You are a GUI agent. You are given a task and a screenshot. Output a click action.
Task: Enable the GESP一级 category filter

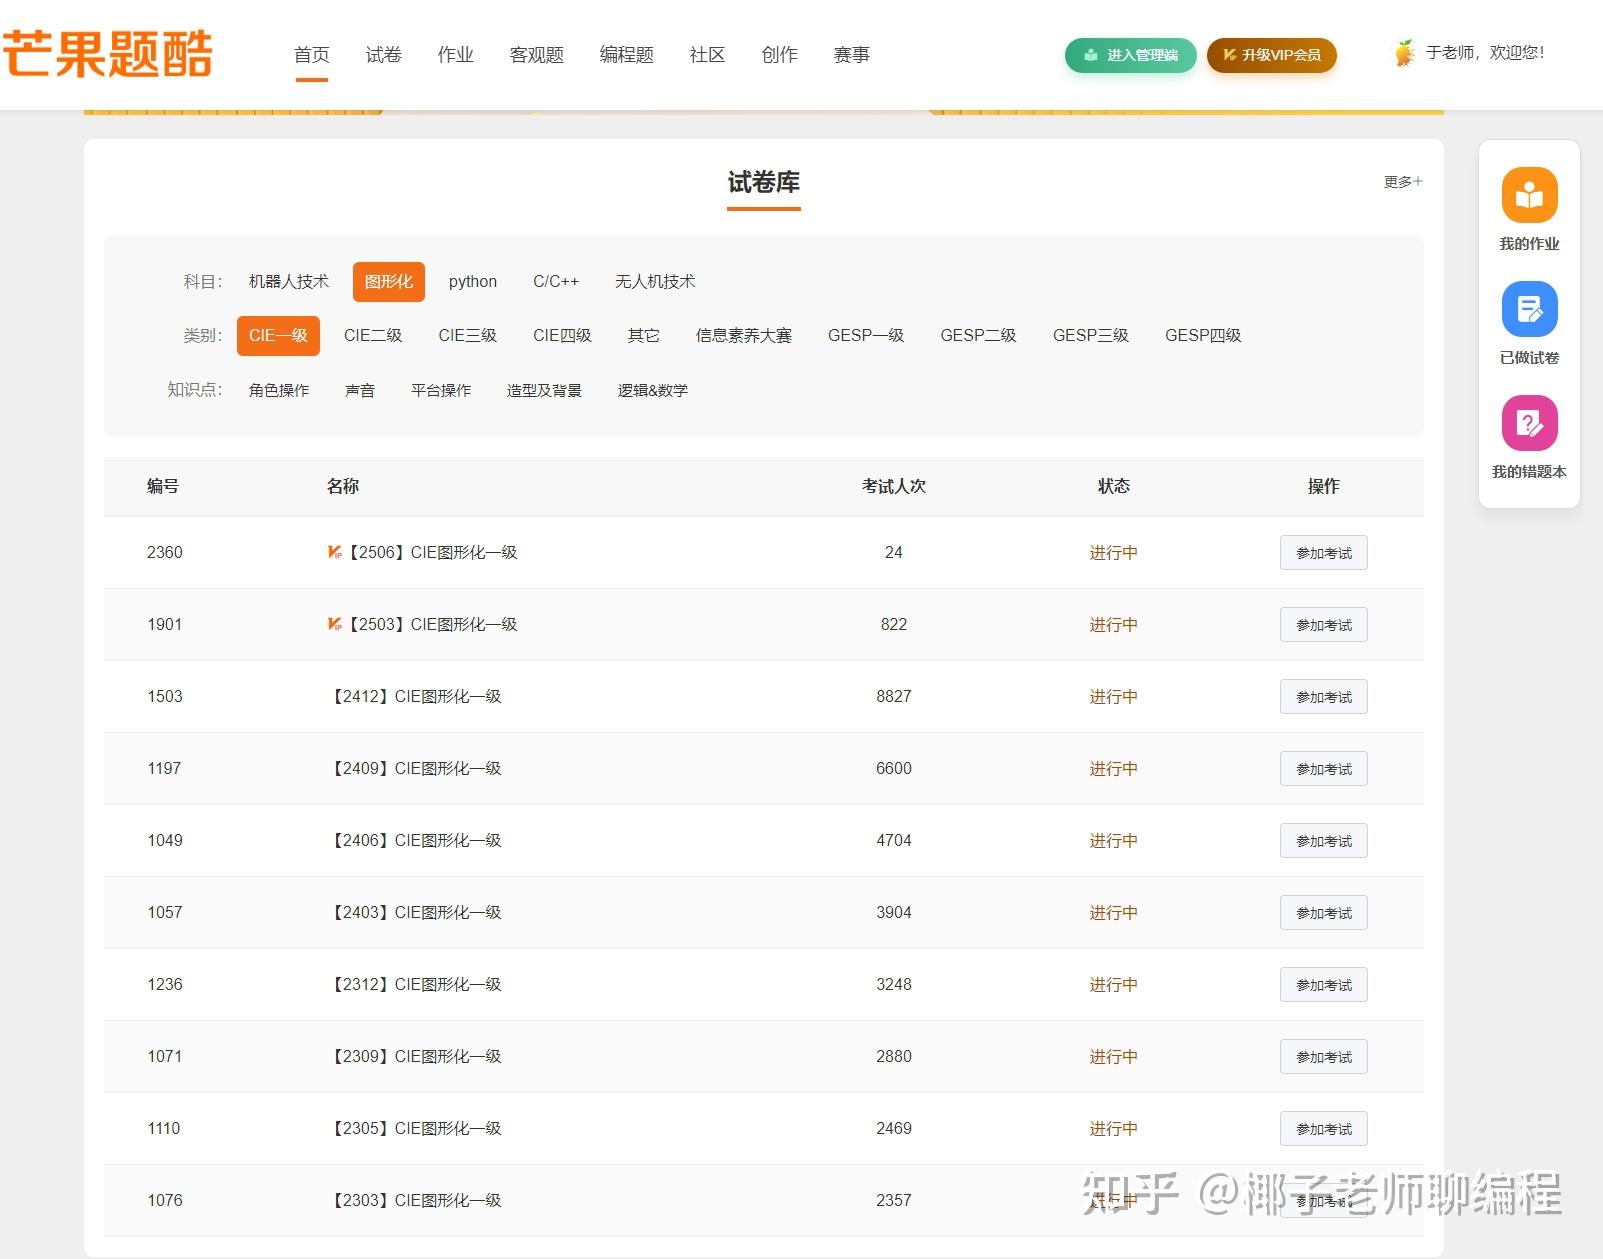click(865, 335)
